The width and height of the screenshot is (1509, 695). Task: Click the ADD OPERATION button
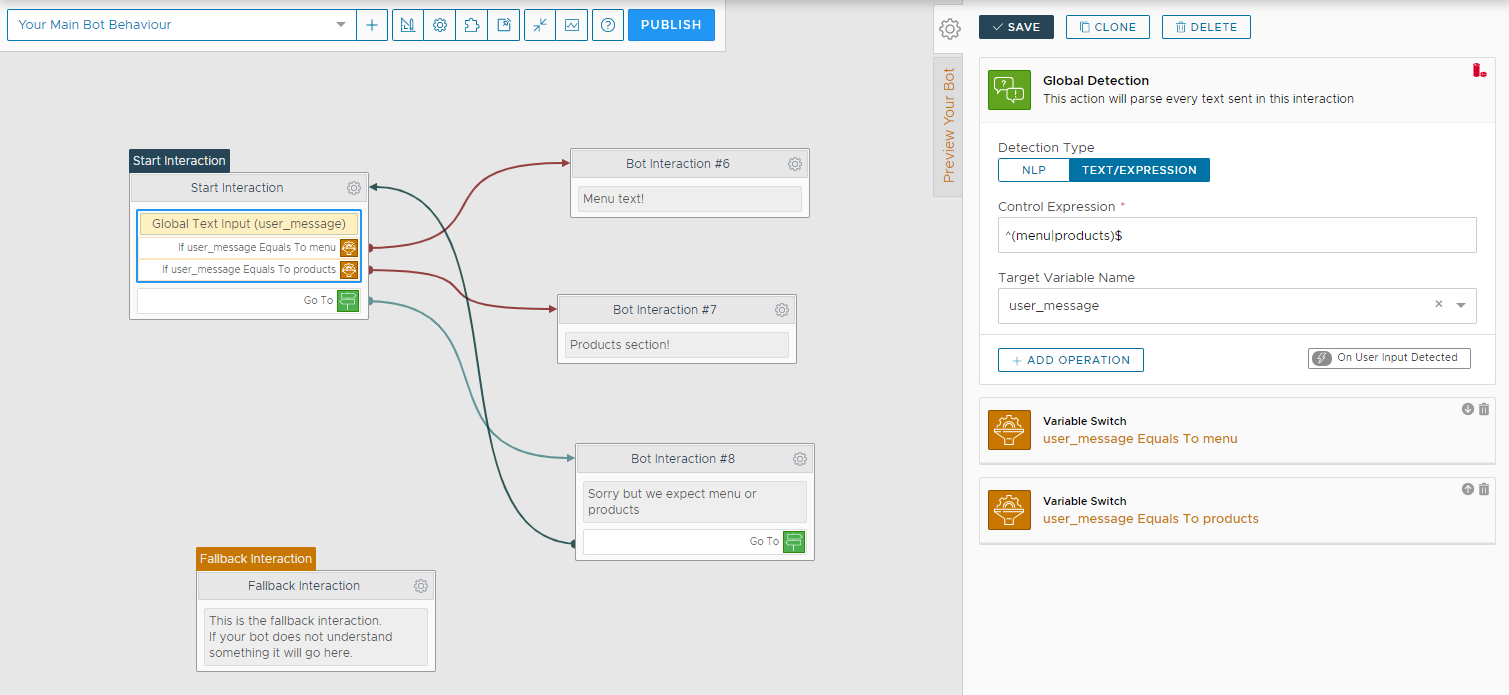click(x=1070, y=360)
